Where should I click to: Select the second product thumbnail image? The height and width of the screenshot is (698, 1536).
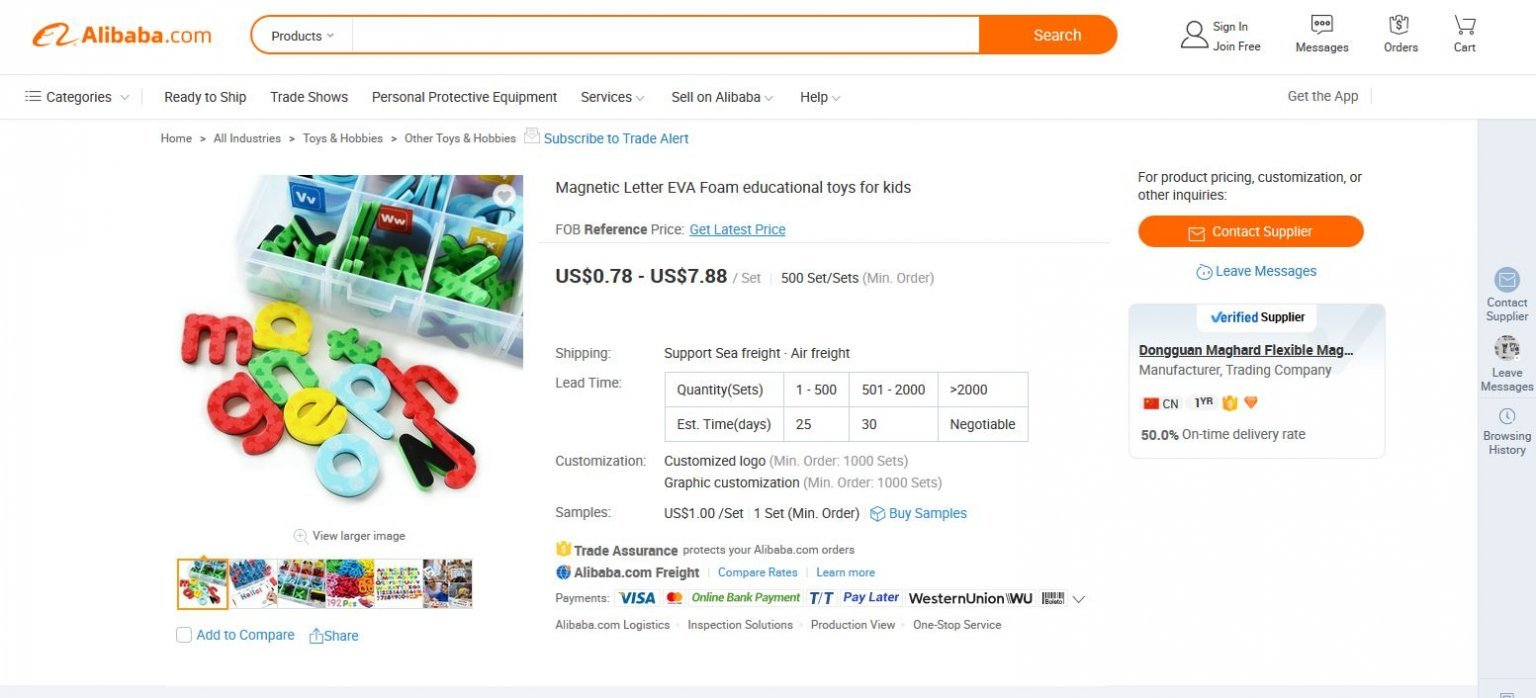(x=252, y=584)
